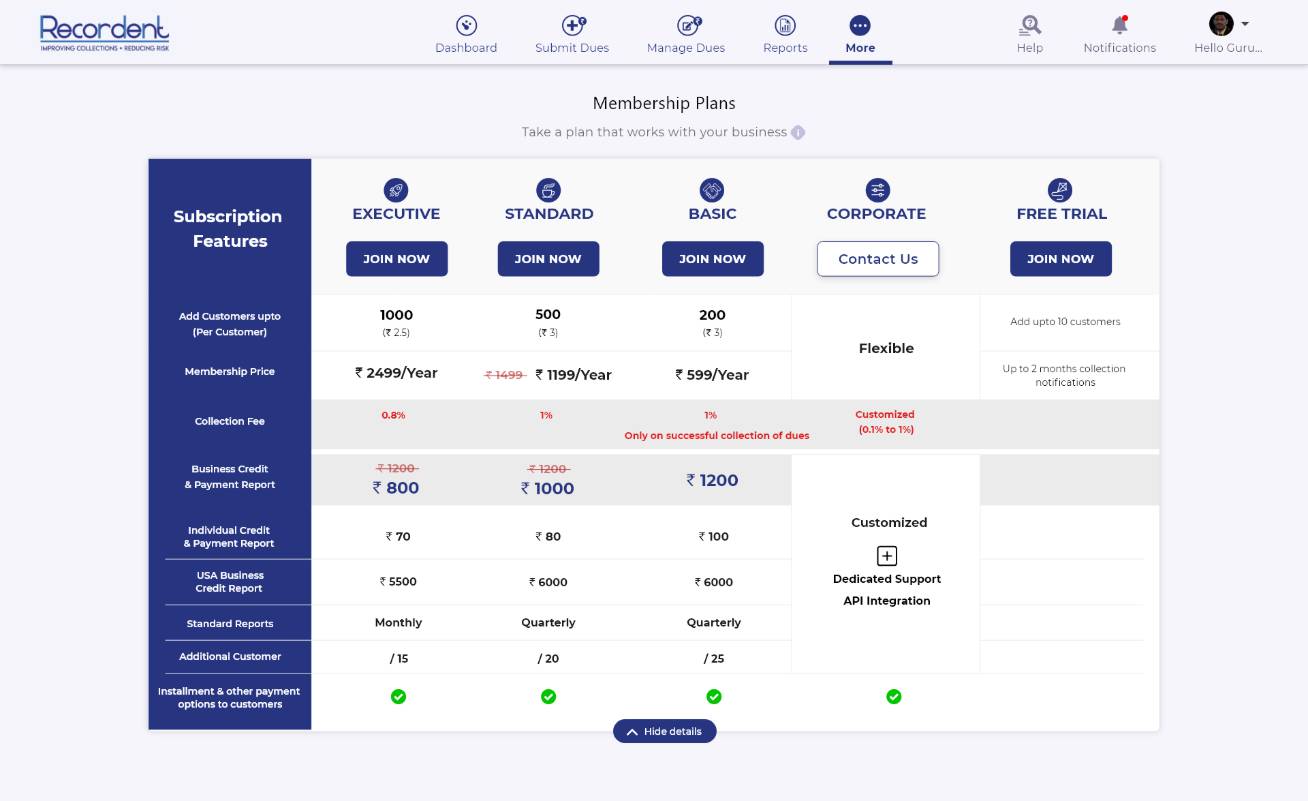Screen dimensions: 1308x801
Task: Click the EXECUTIVE plan rocket icon
Action: coord(396,190)
